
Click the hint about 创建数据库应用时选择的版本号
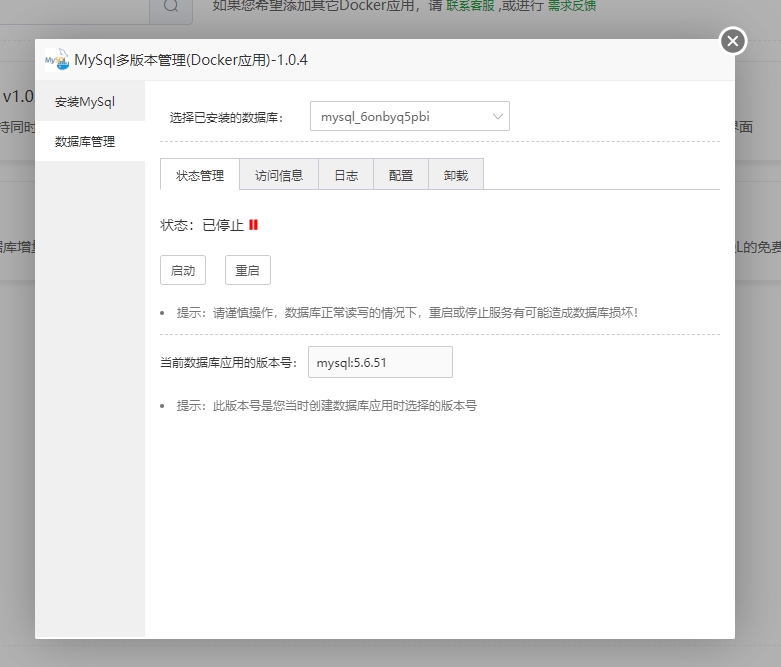pyautogui.click(x=327, y=405)
